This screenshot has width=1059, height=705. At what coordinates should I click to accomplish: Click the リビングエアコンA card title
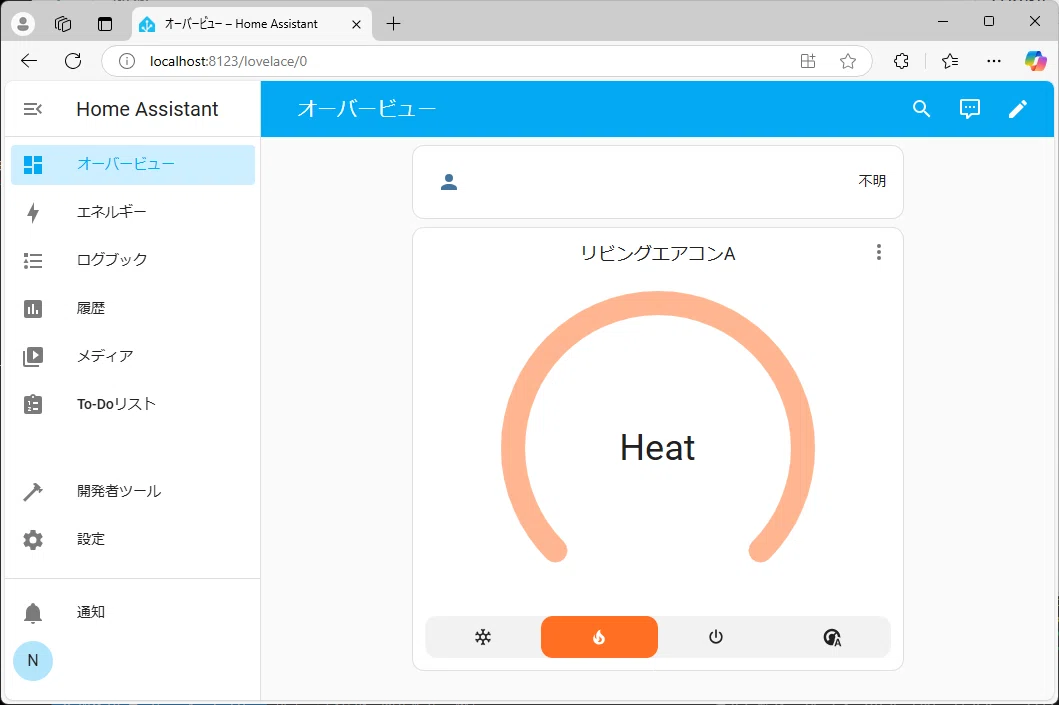658,253
